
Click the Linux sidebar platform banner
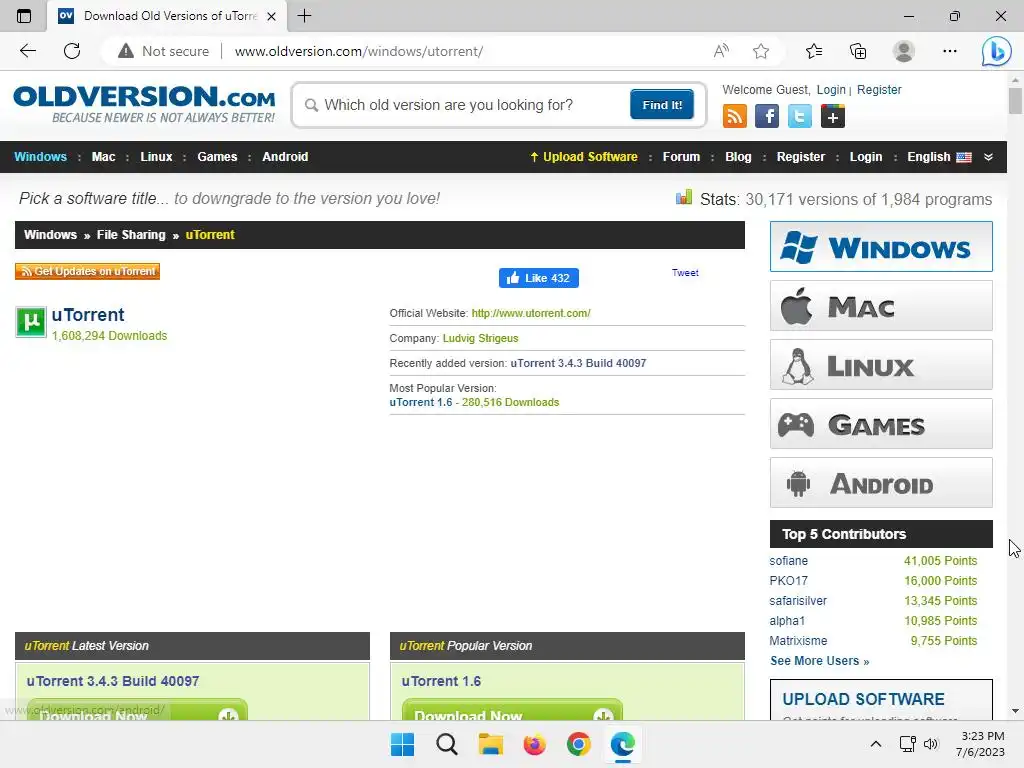coord(881,364)
